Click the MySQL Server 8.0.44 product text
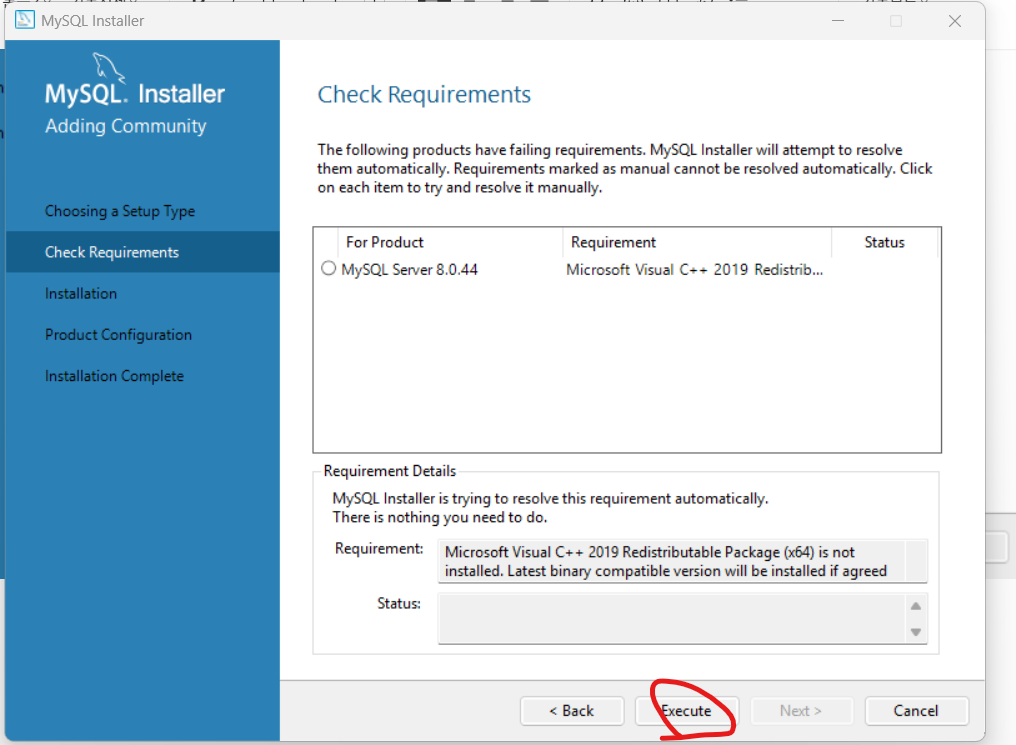Screen dimensions: 1016x745 pyautogui.click(x=410, y=269)
